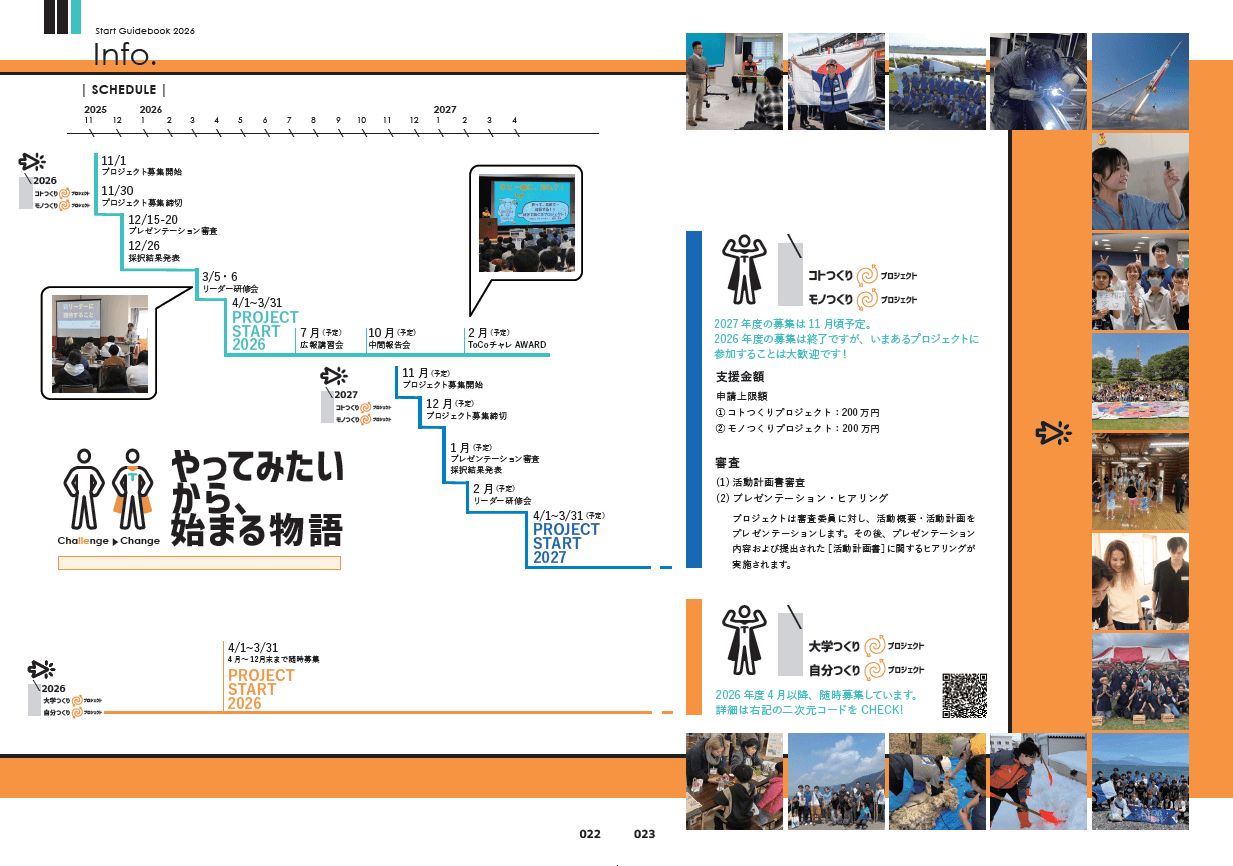Click the blue vertical bar beside 支援金額
This screenshot has height=866, width=1233.
pos(693,400)
